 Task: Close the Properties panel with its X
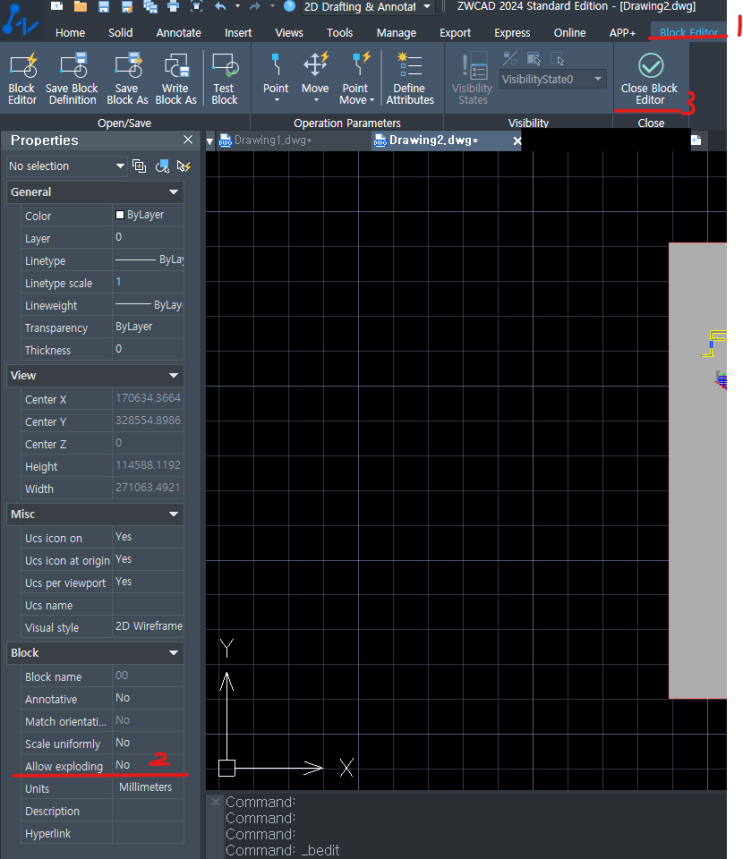188,140
